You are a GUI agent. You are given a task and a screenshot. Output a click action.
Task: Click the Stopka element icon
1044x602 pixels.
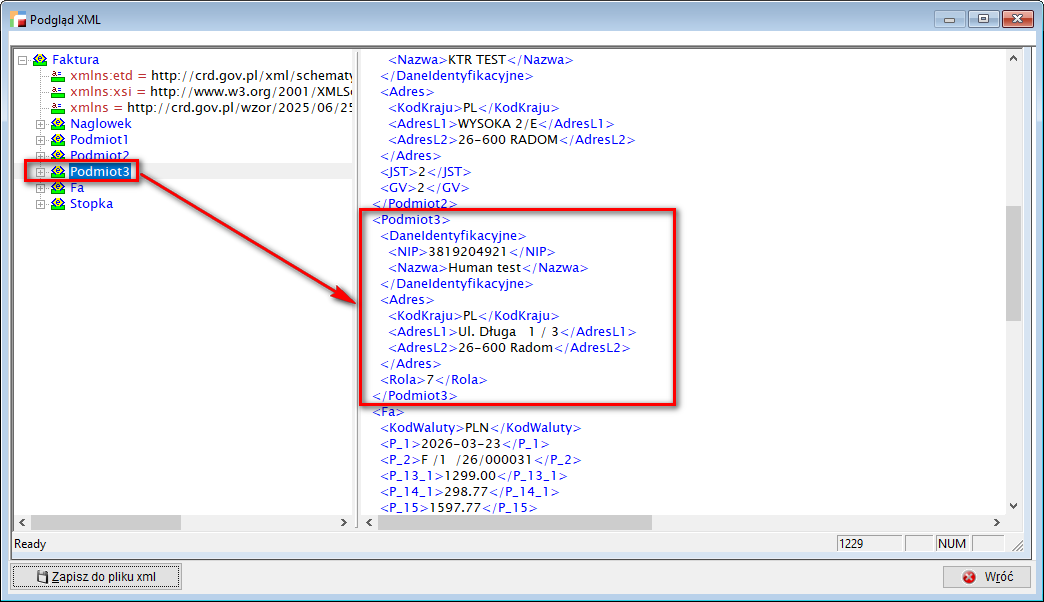point(58,204)
